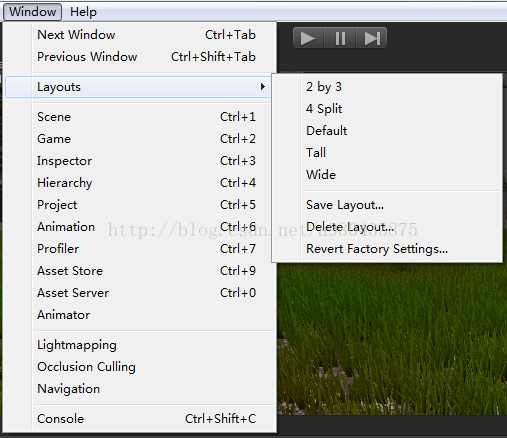This screenshot has height=438, width=507.
Task: Open the Animator window entry
Action: coord(140,315)
